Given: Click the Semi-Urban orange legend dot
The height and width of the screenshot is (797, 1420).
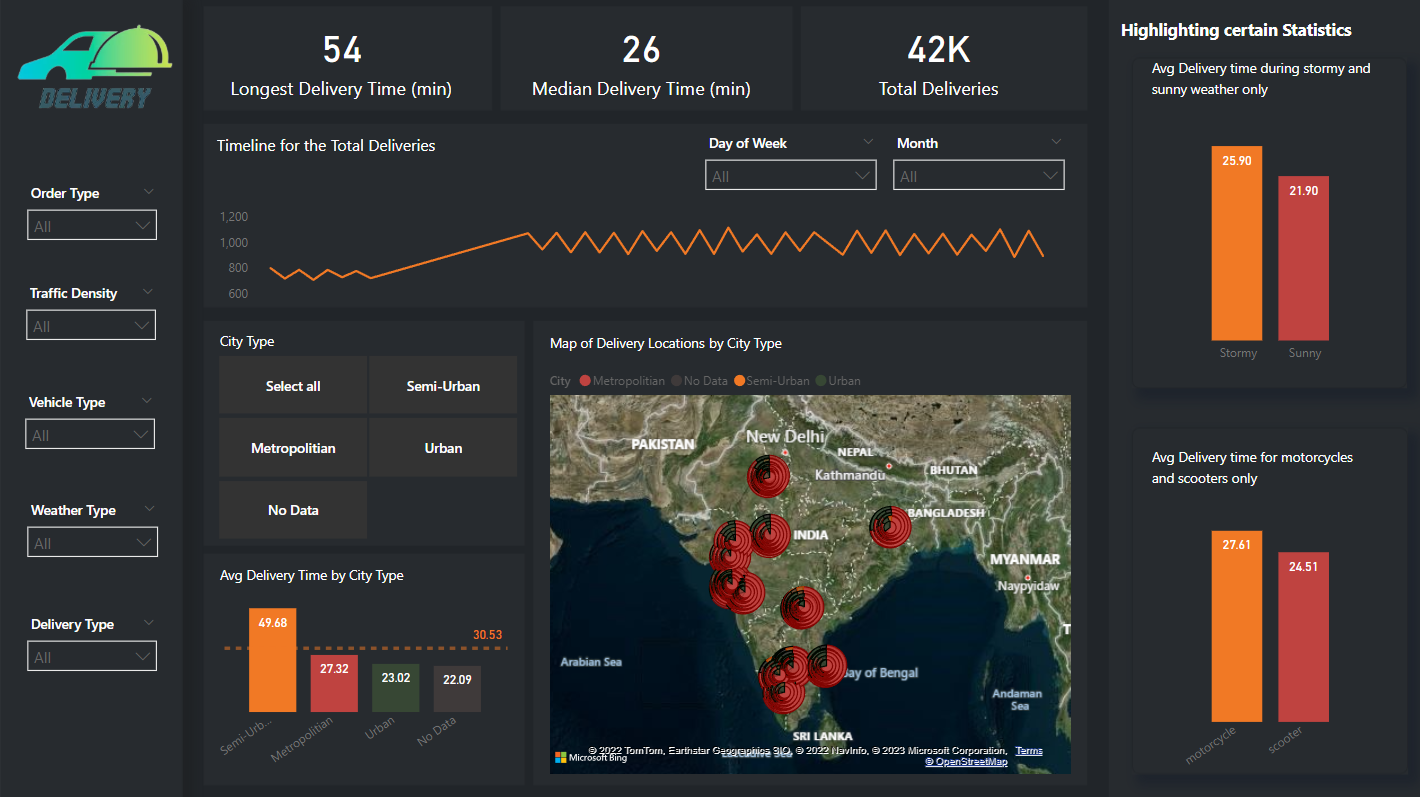Looking at the screenshot, I should tap(740, 381).
